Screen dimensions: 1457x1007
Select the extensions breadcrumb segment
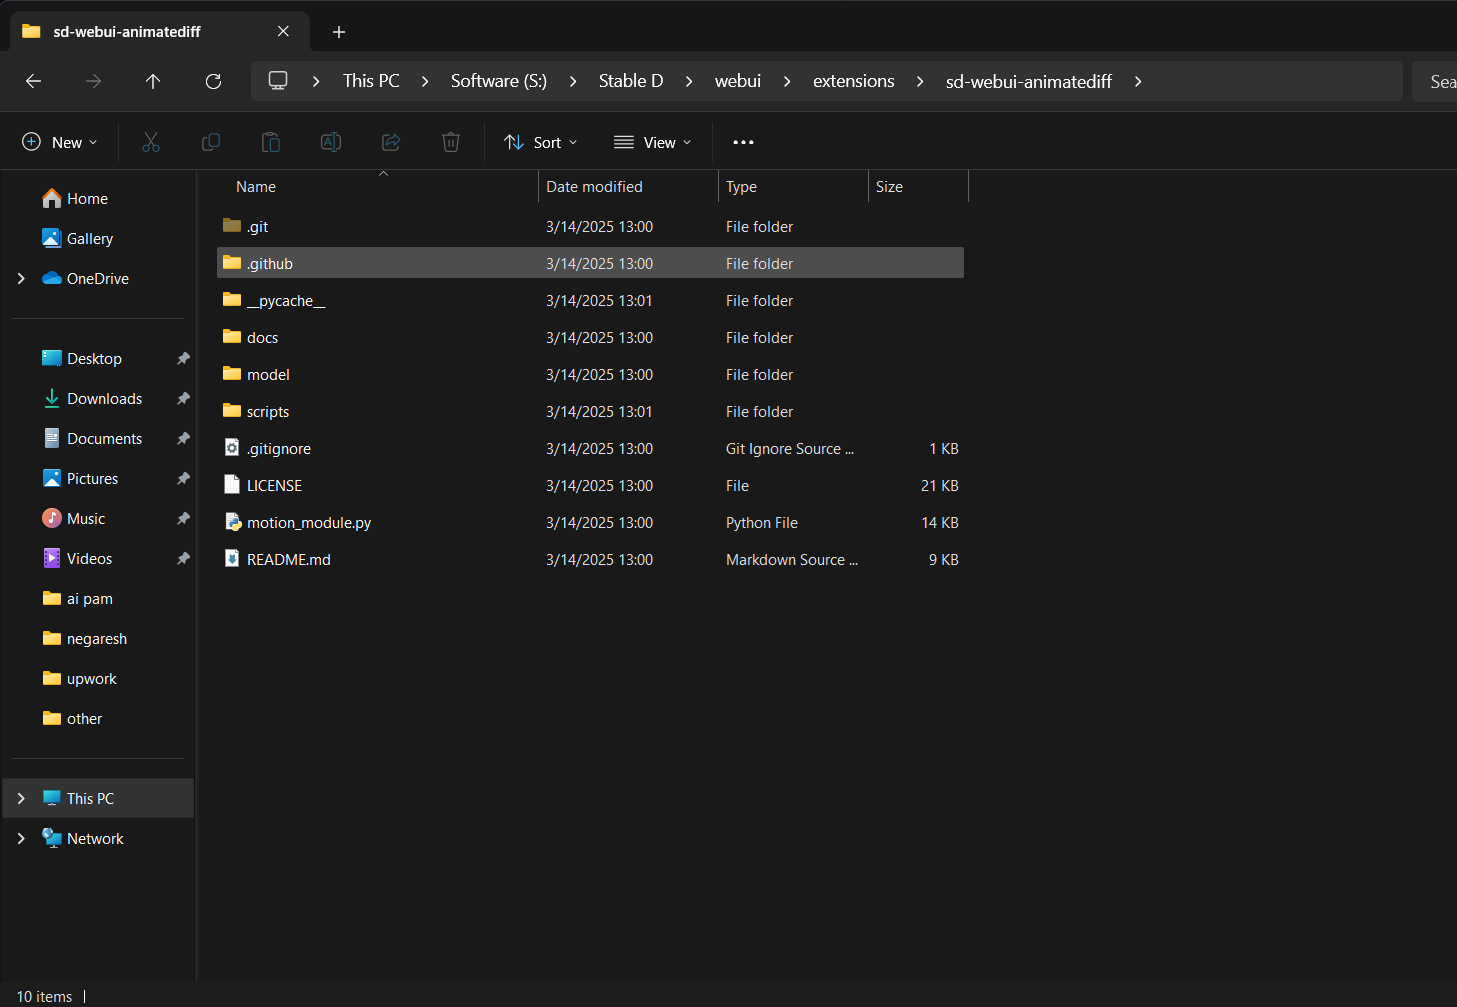(853, 81)
